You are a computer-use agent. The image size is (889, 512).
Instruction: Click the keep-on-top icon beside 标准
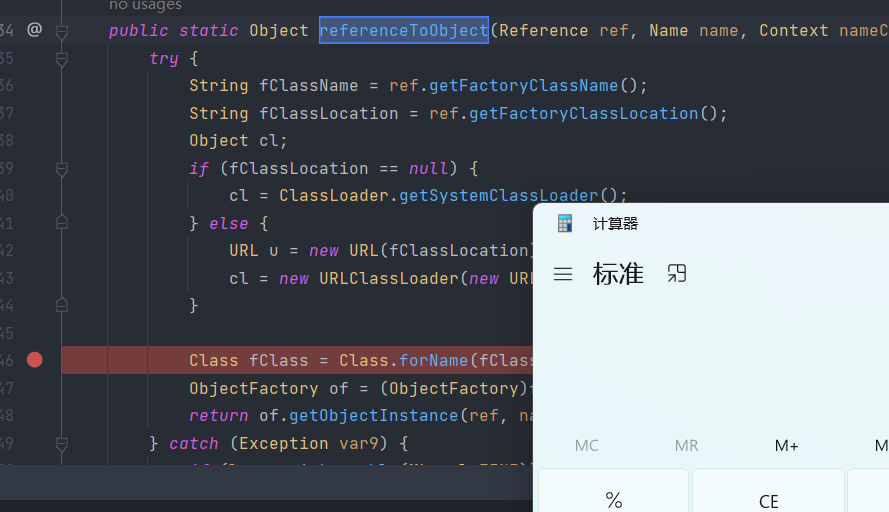coord(677,273)
